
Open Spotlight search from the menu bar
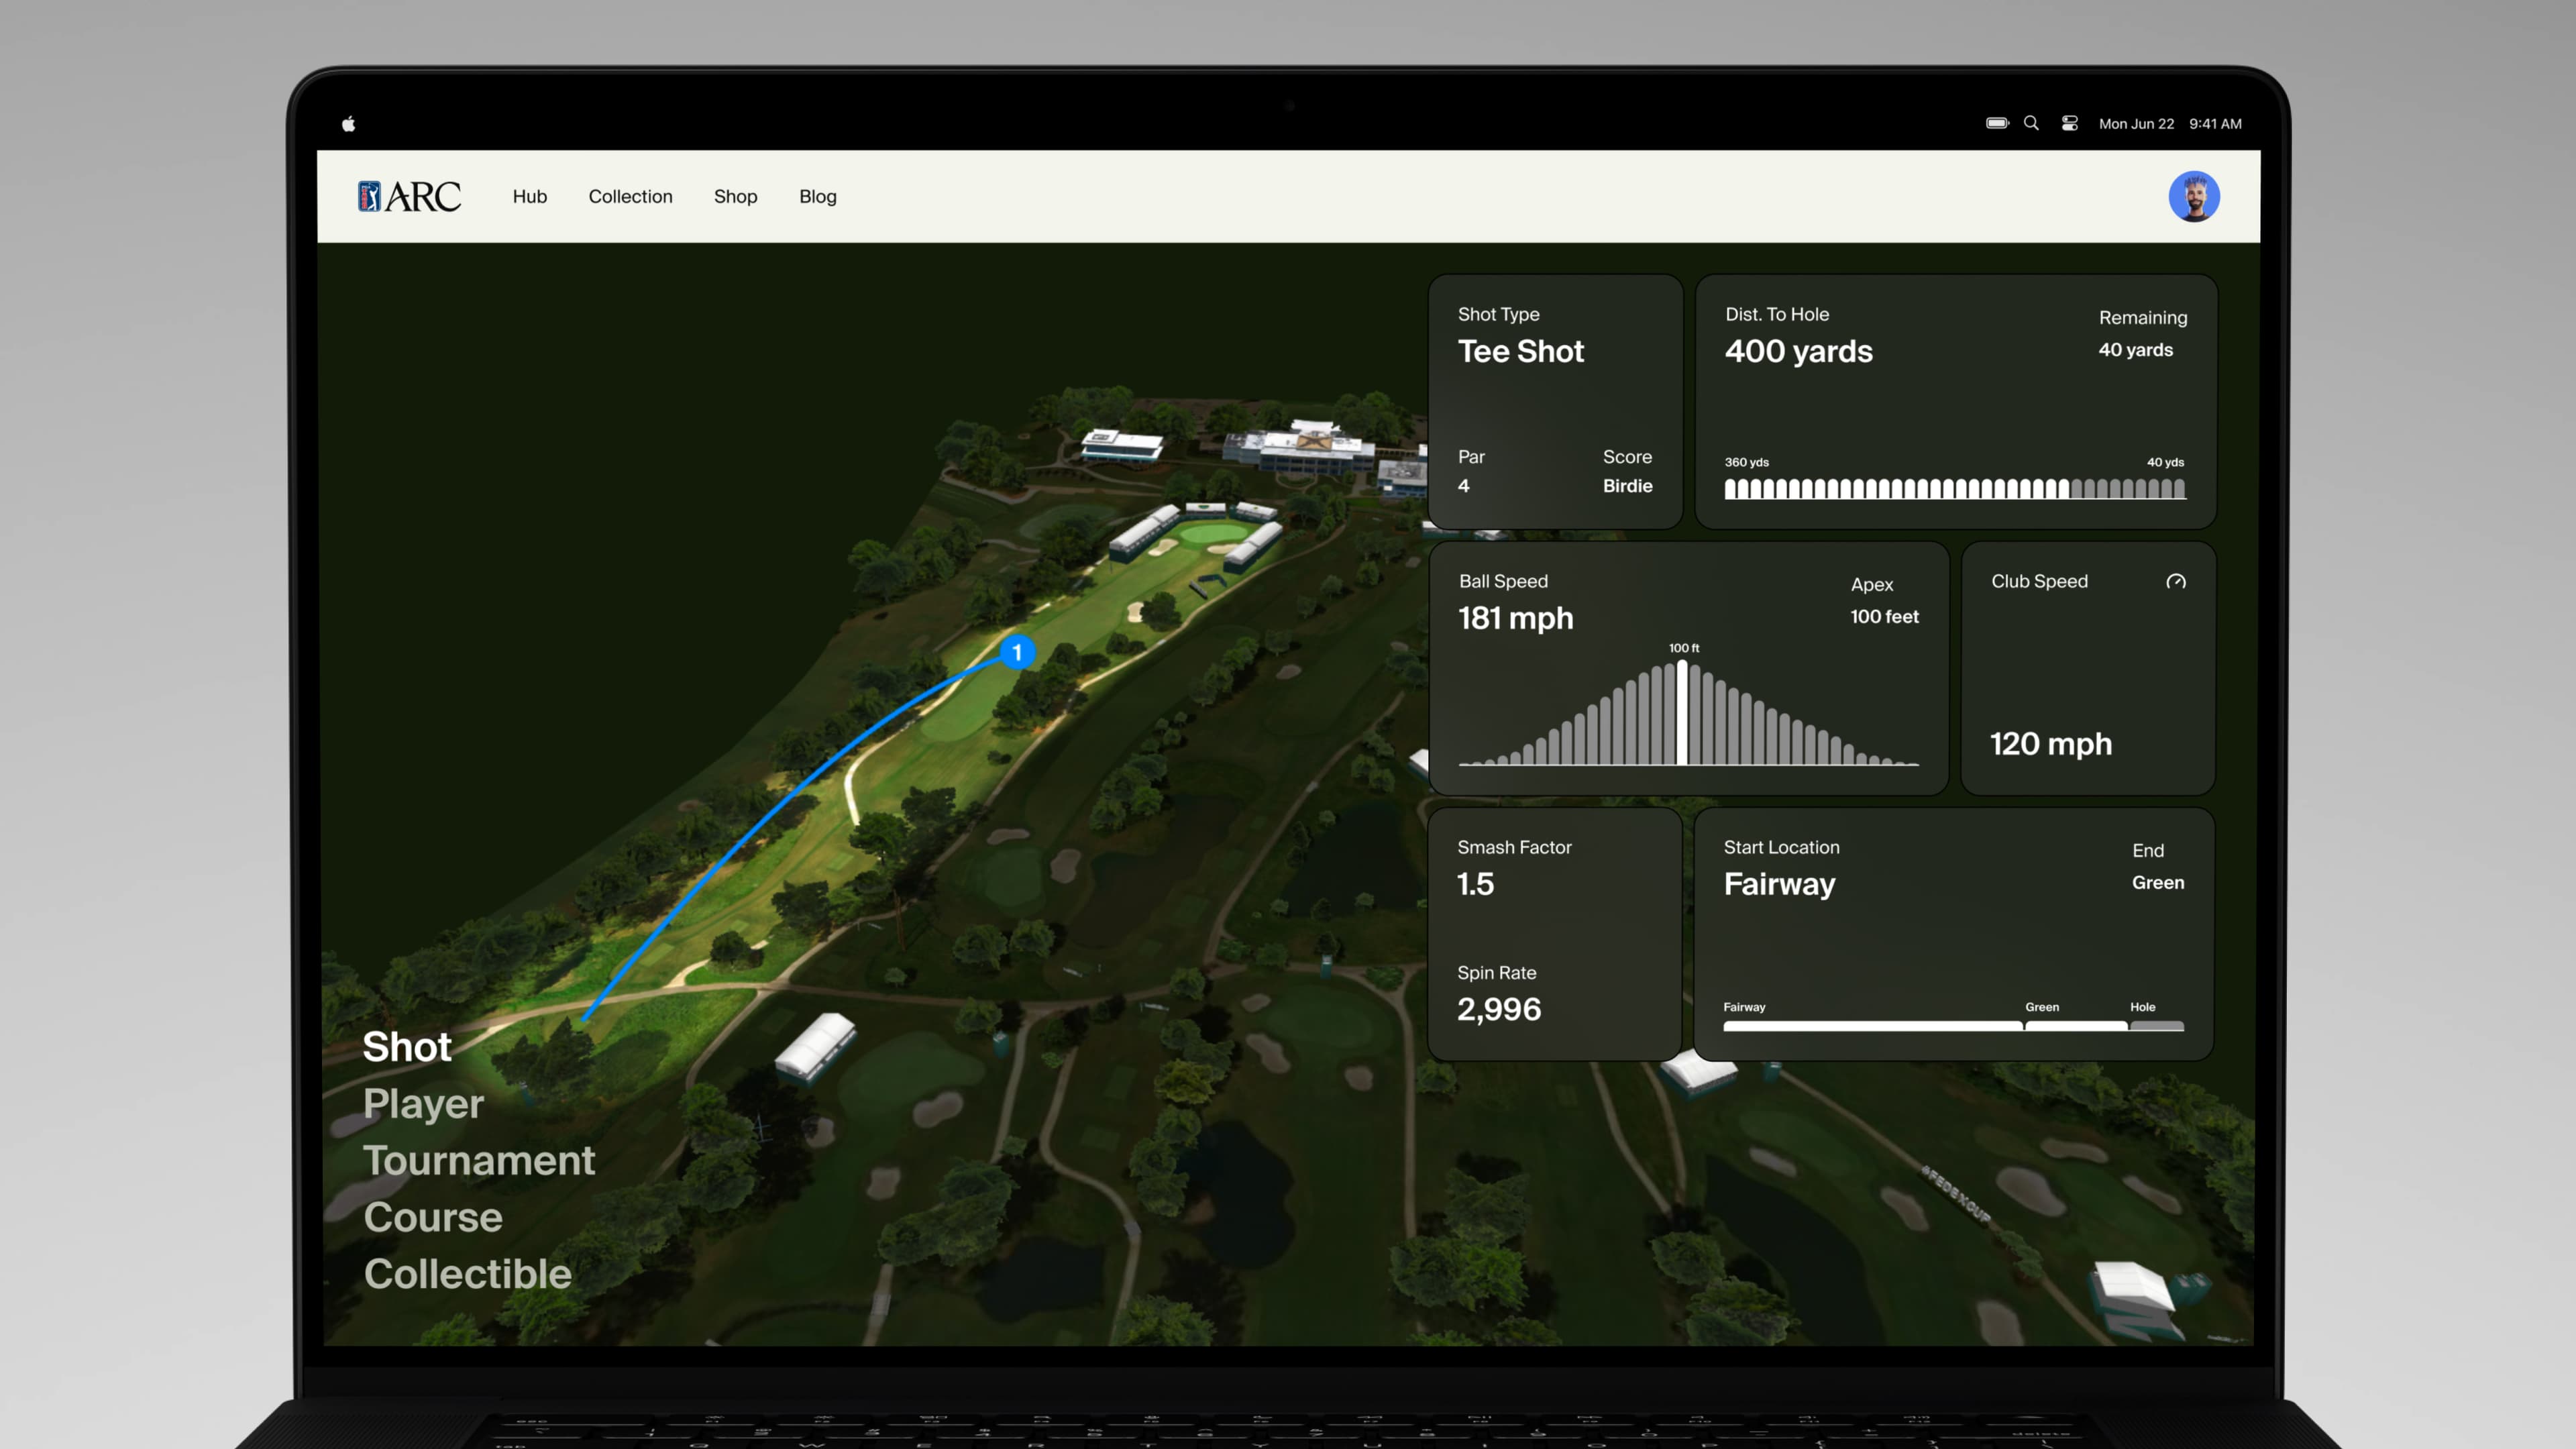(x=2031, y=123)
